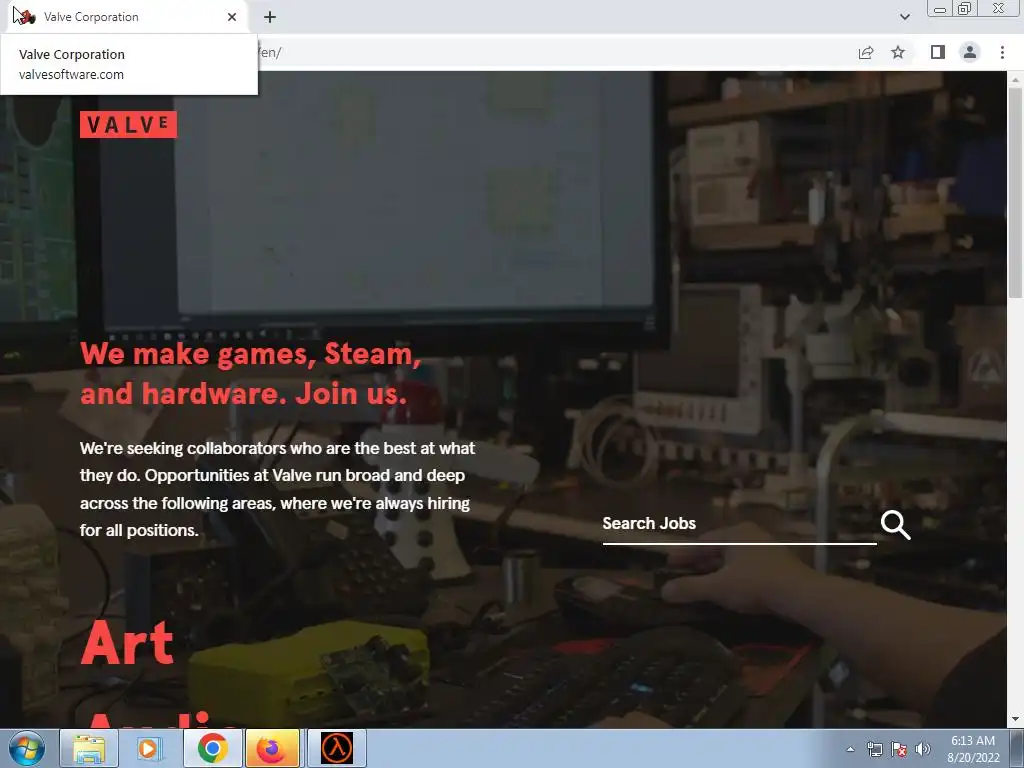Open the Windows Start menu

pos(27,748)
